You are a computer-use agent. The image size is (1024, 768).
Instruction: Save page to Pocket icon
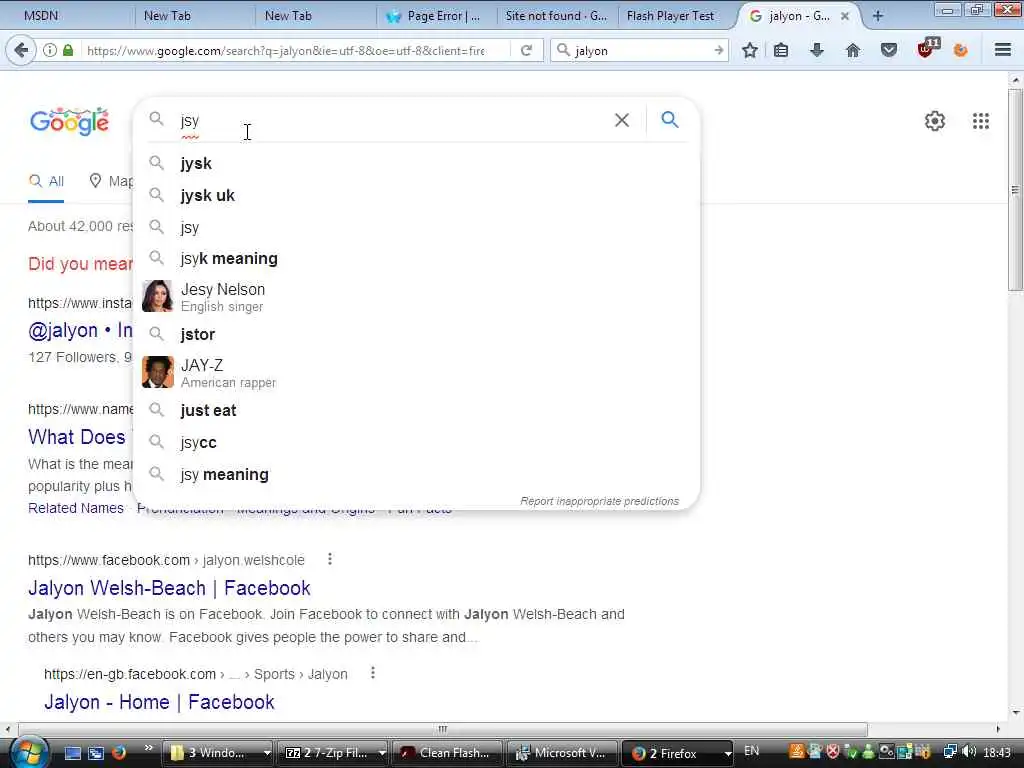(x=889, y=50)
